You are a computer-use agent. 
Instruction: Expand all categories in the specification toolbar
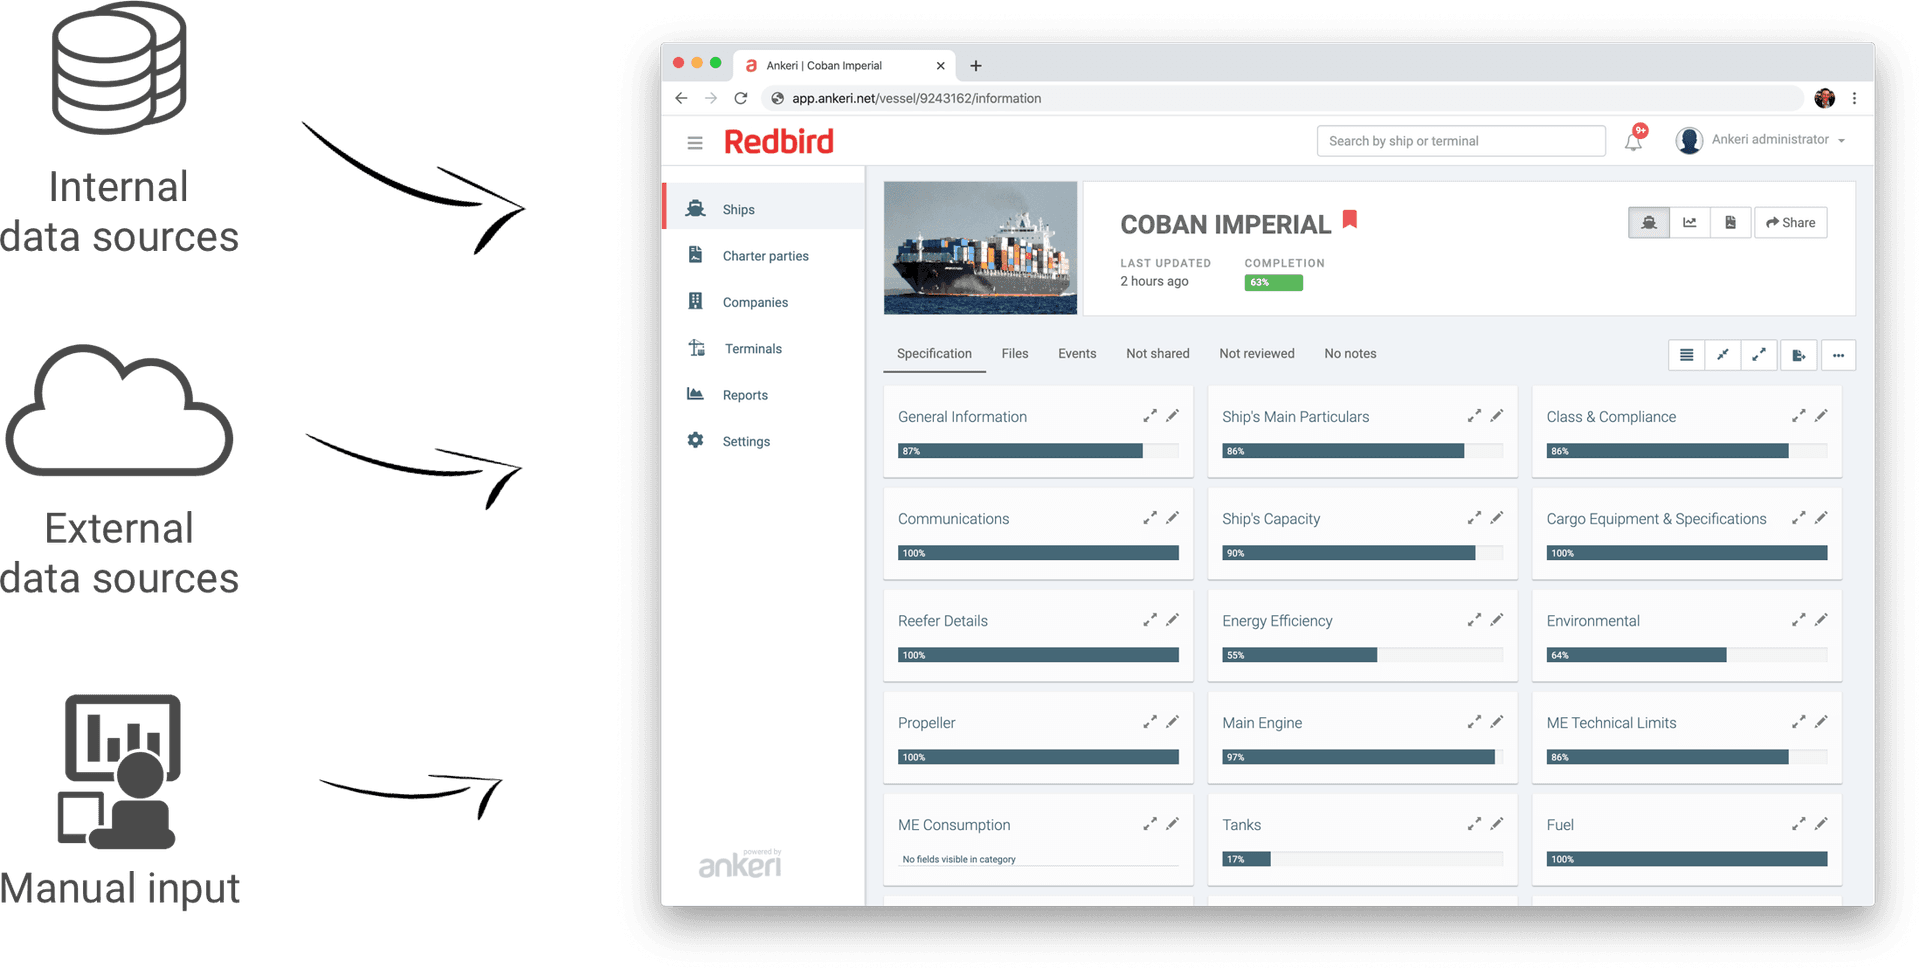click(1759, 355)
